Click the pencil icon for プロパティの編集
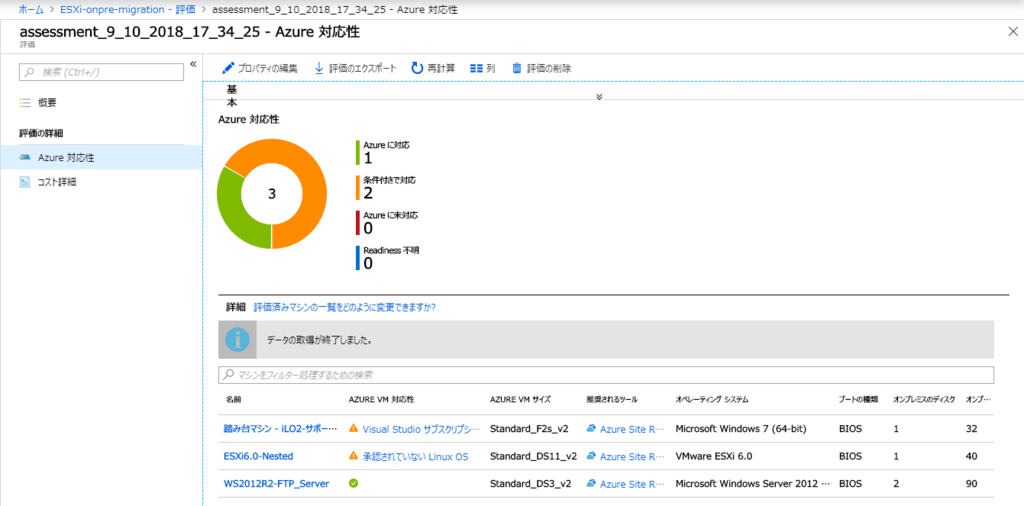 228,68
